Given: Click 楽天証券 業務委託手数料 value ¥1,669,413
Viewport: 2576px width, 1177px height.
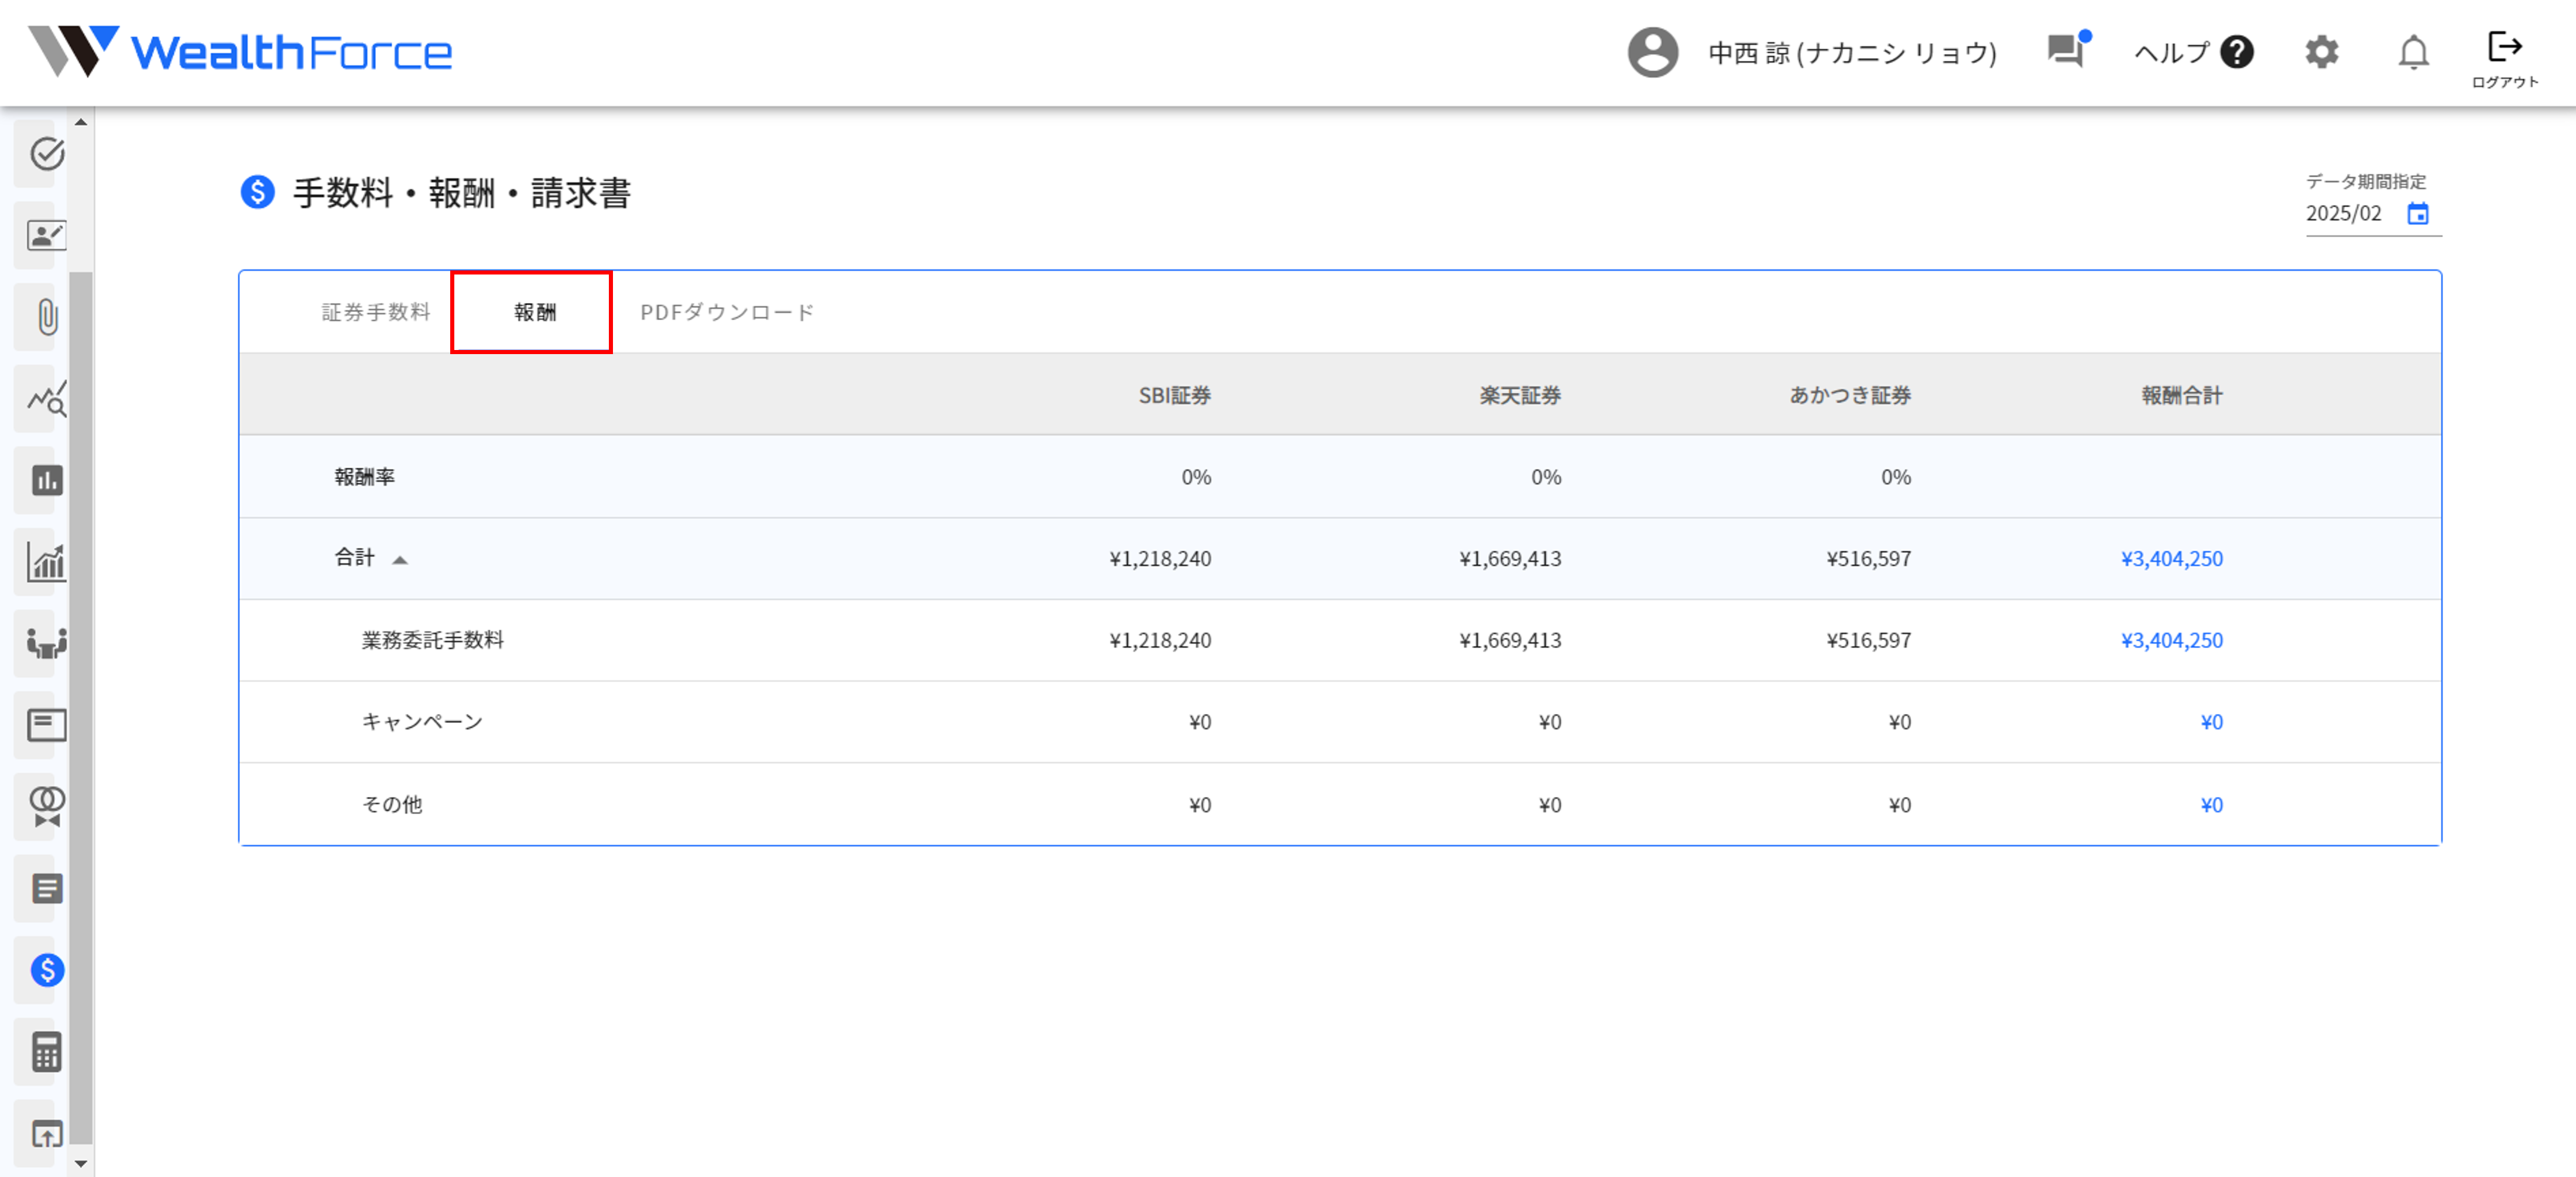Looking at the screenshot, I should coord(1509,641).
